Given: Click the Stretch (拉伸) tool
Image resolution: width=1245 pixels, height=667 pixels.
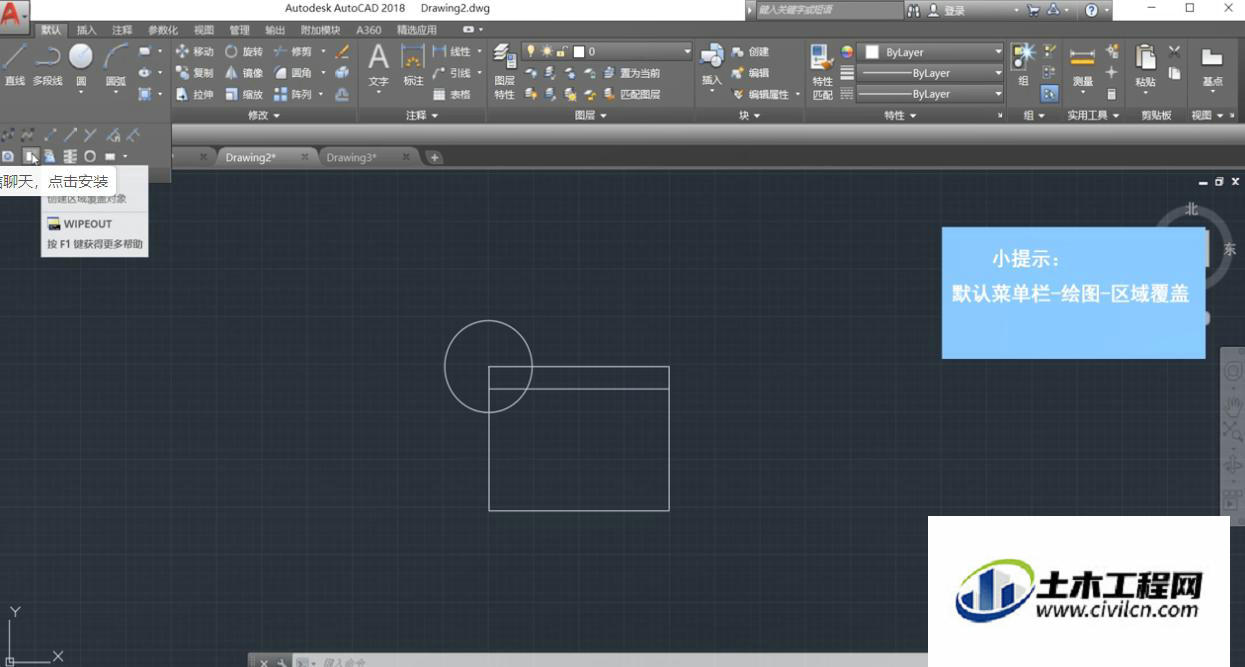Looking at the screenshot, I should (x=195, y=94).
